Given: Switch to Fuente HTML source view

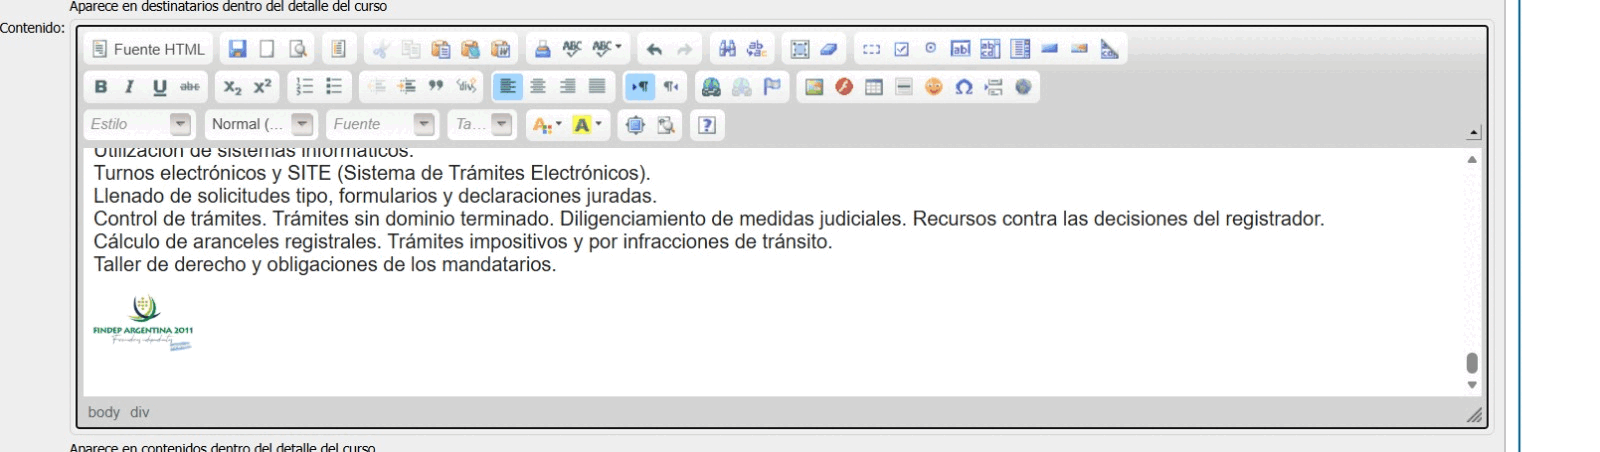Looking at the screenshot, I should click(x=148, y=49).
